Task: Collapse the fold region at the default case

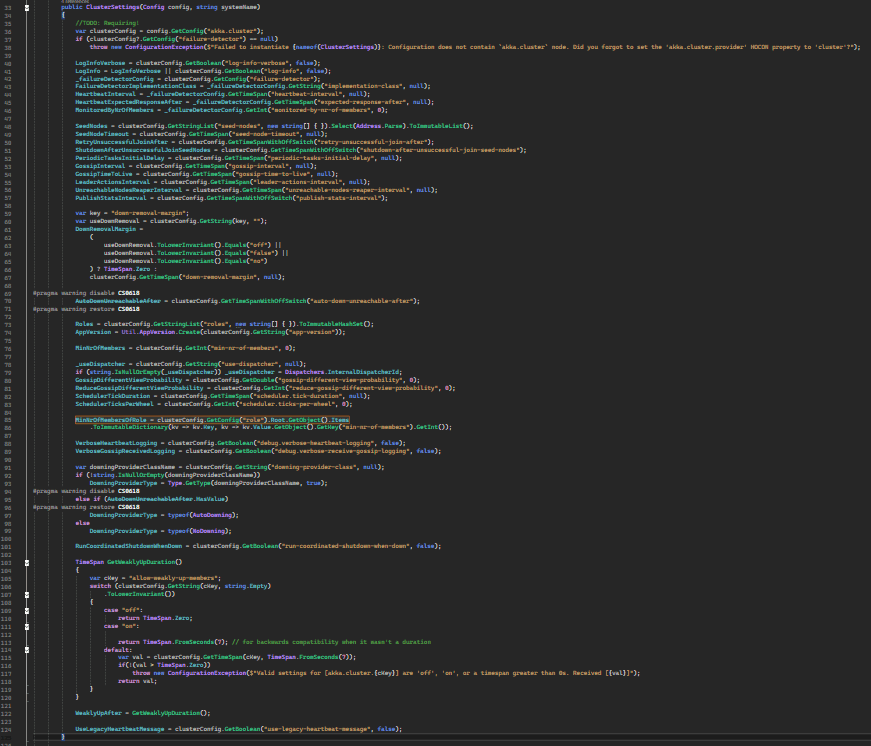Action: (x=26, y=650)
